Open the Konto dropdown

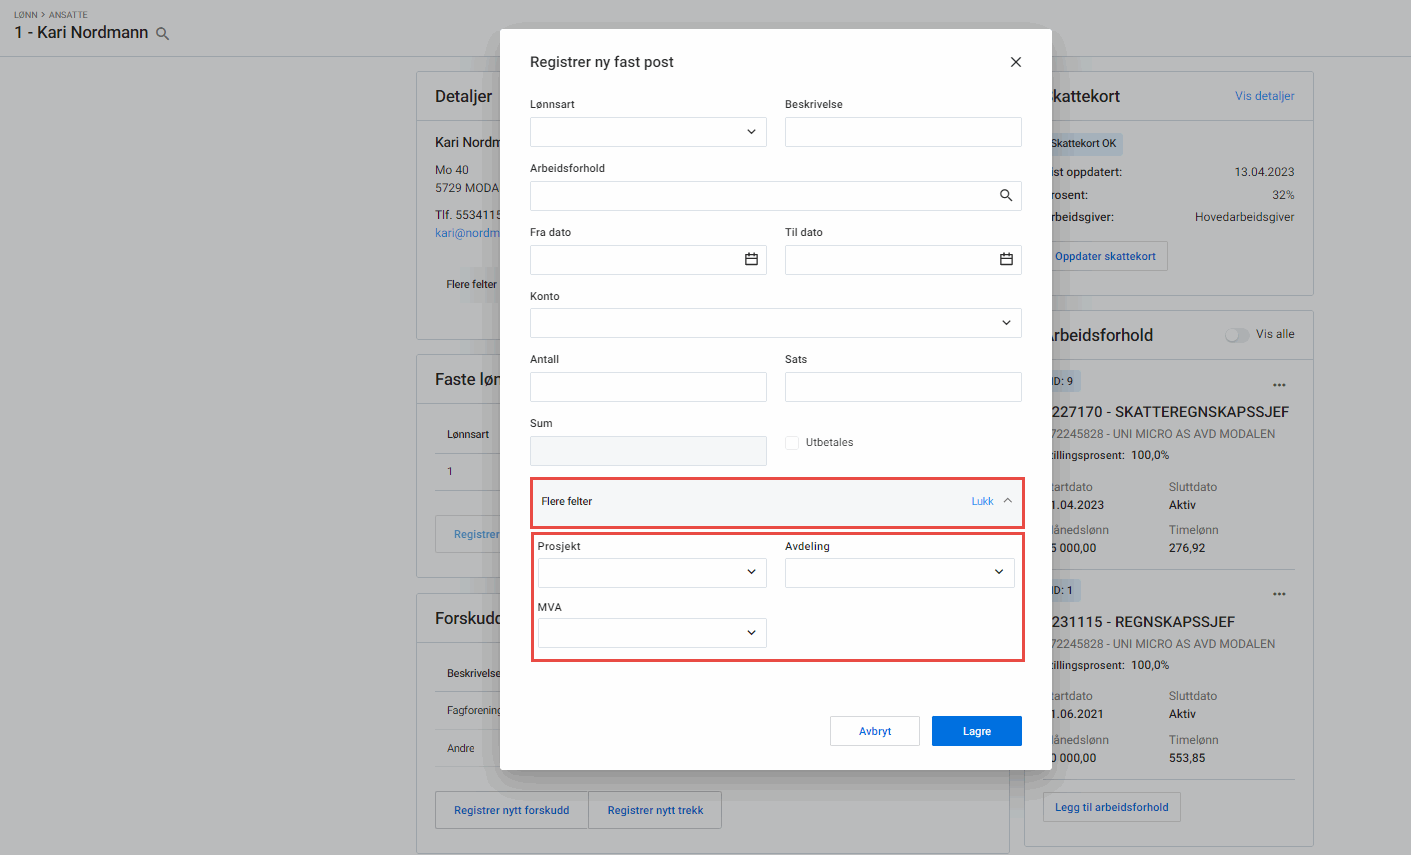coord(1006,323)
